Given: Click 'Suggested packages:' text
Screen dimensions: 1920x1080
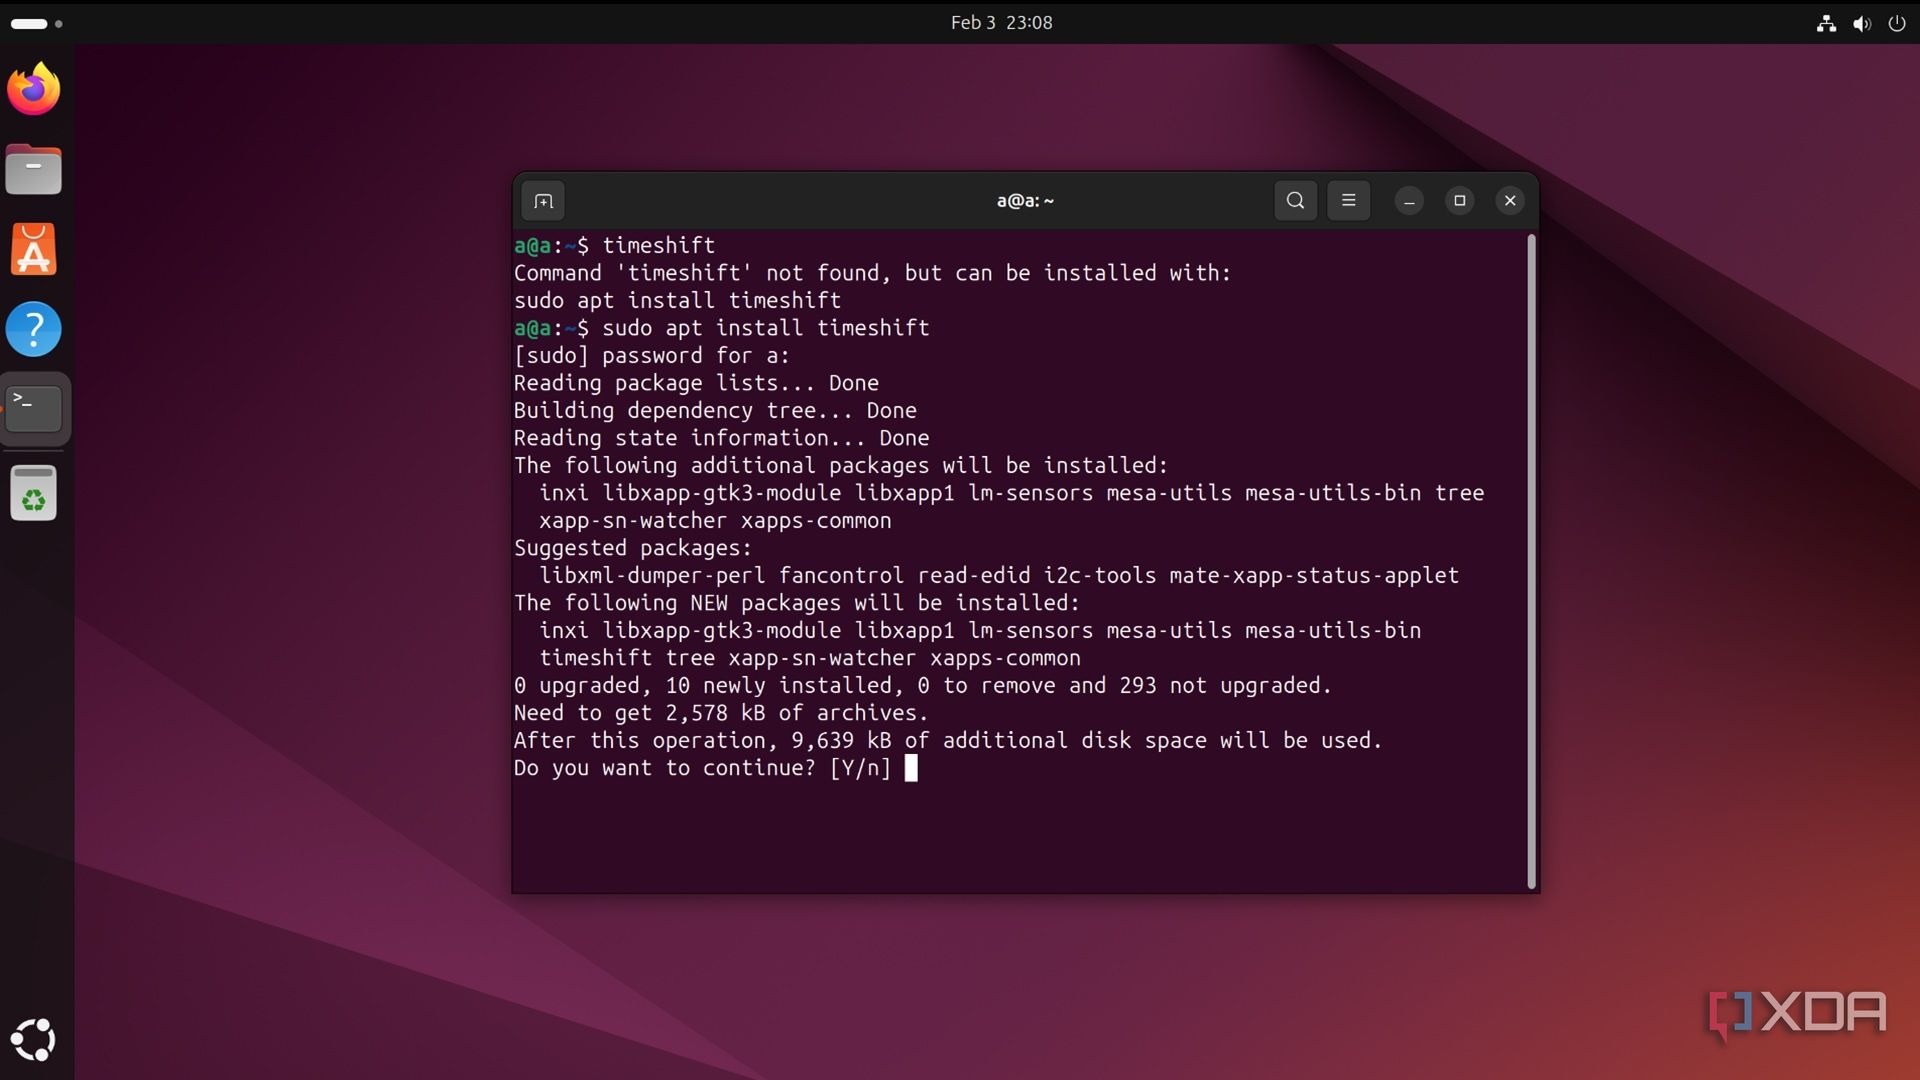Looking at the screenshot, I should 633,548.
